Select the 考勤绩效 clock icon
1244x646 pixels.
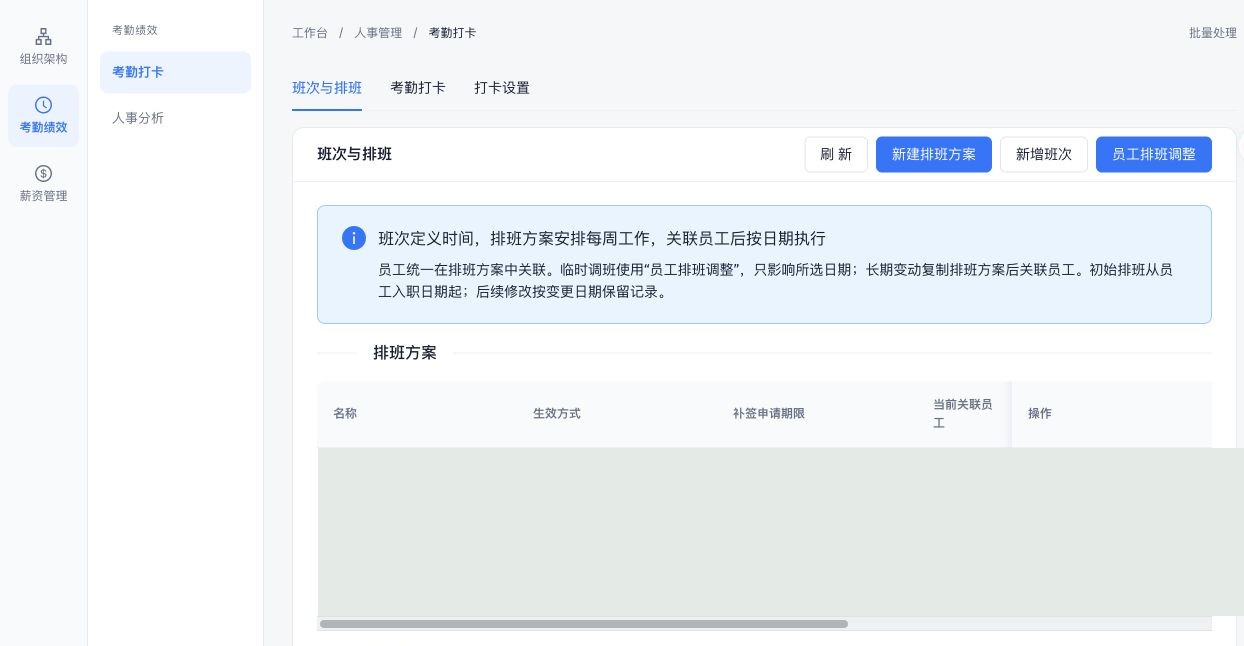pyautogui.click(x=43, y=105)
